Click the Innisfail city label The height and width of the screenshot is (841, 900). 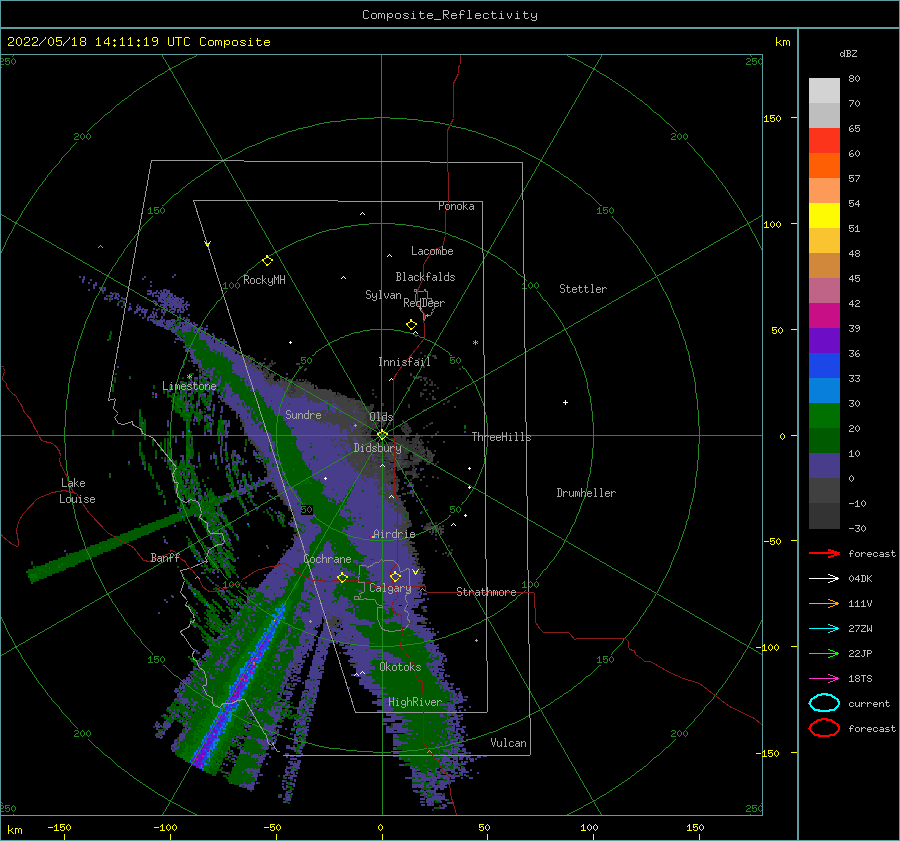[404, 362]
